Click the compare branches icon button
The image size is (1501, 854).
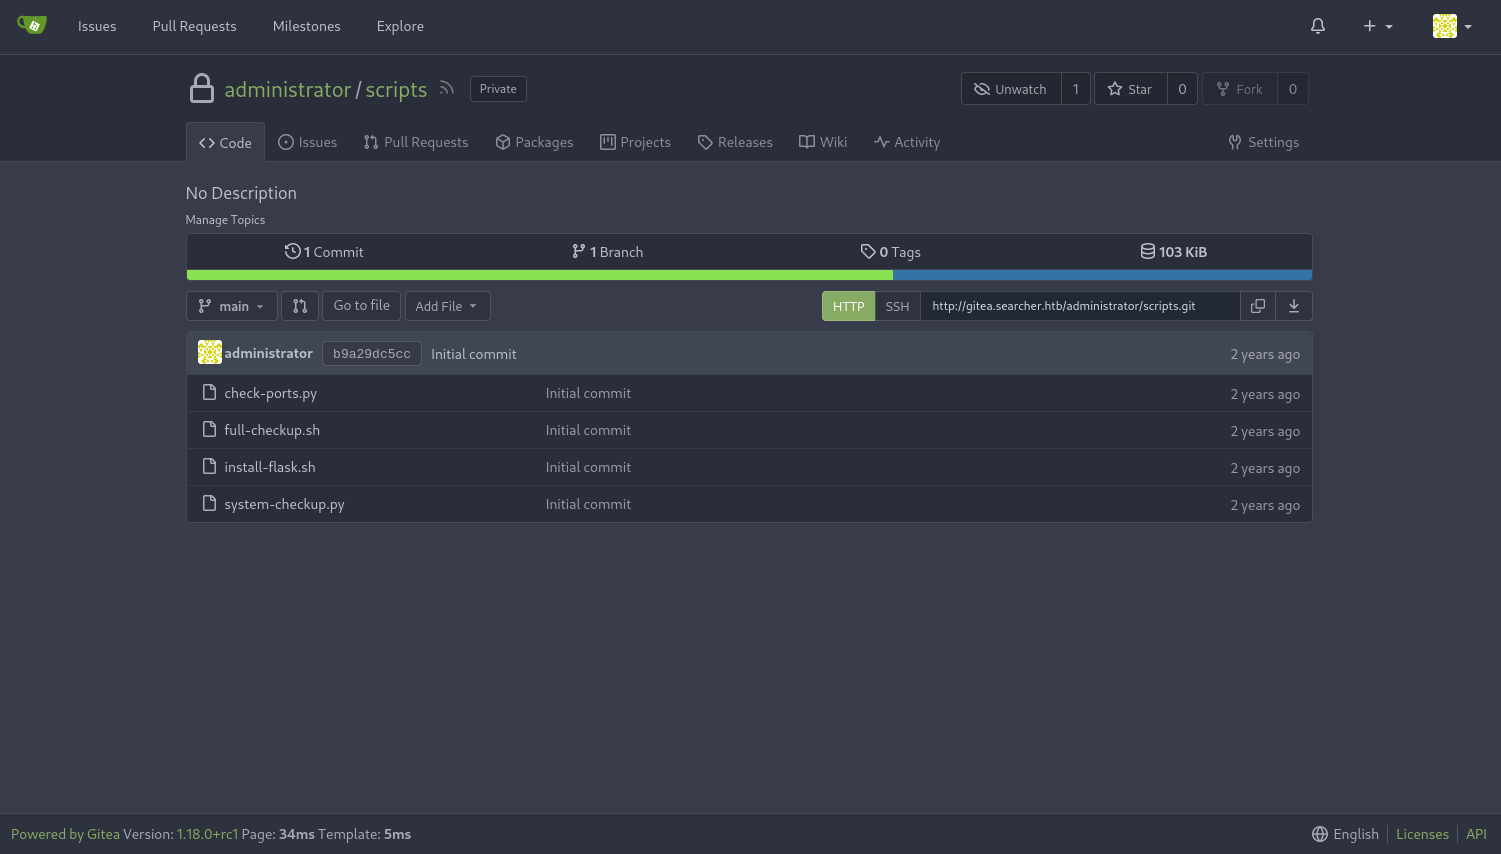pyautogui.click(x=300, y=306)
